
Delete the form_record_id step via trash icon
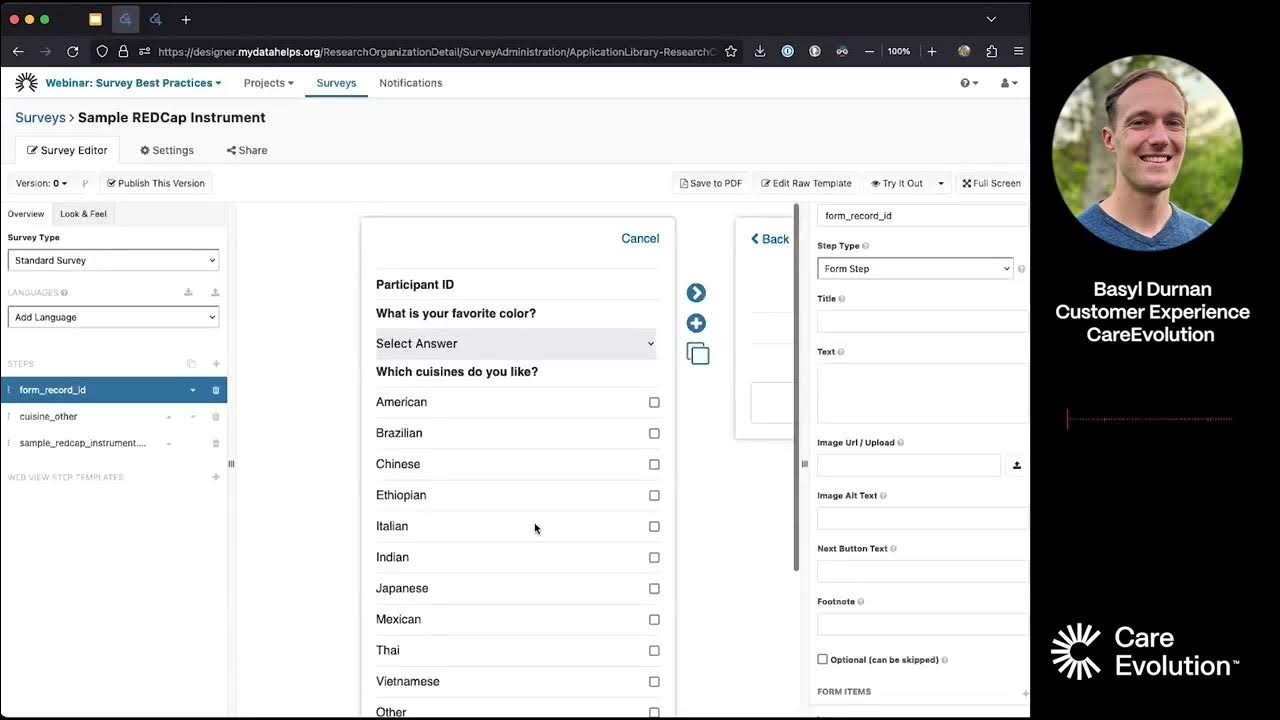(x=216, y=390)
